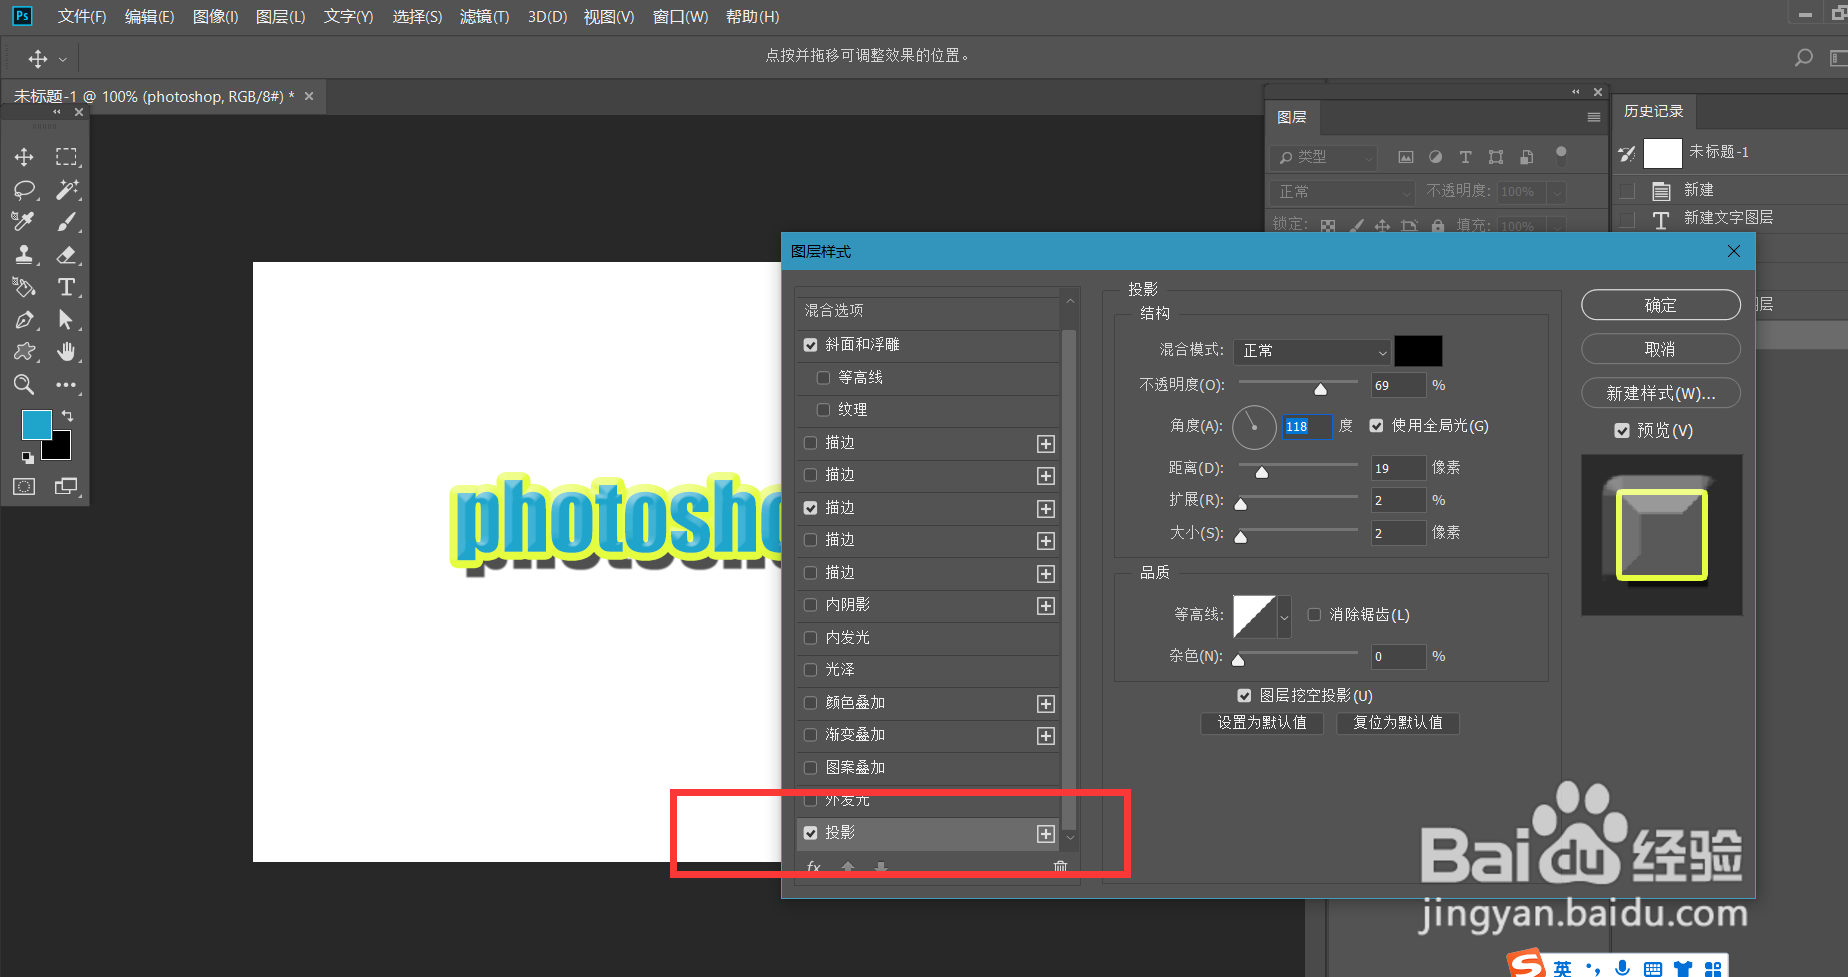Screen dimensions: 1848x977
Task: Click 设置为默认值 button
Action: [1262, 723]
